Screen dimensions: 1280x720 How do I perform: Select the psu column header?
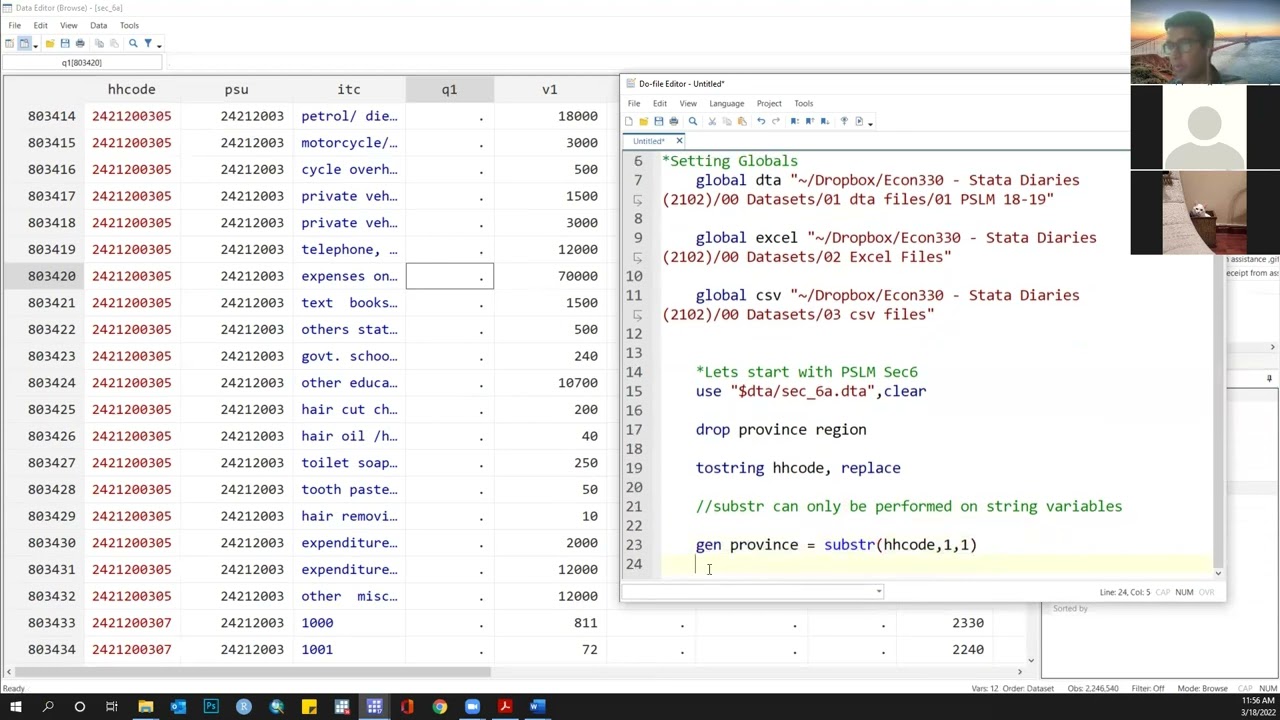[x=236, y=89]
